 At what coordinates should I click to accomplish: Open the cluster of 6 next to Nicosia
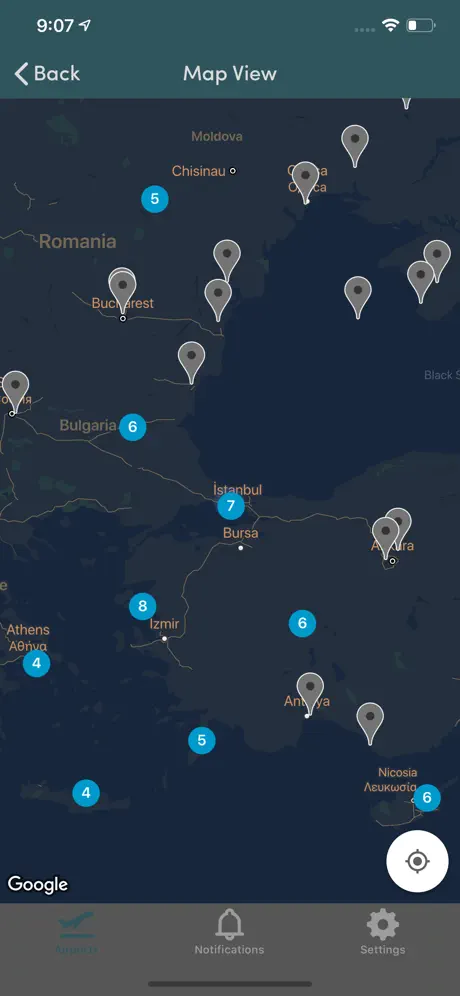pyautogui.click(x=427, y=798)
